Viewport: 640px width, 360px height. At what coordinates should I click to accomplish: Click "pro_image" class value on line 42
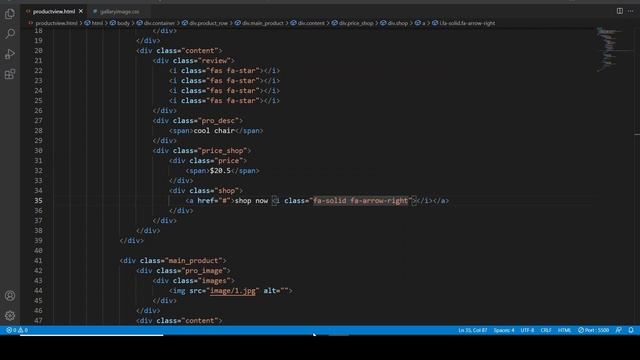click(204, 271)
